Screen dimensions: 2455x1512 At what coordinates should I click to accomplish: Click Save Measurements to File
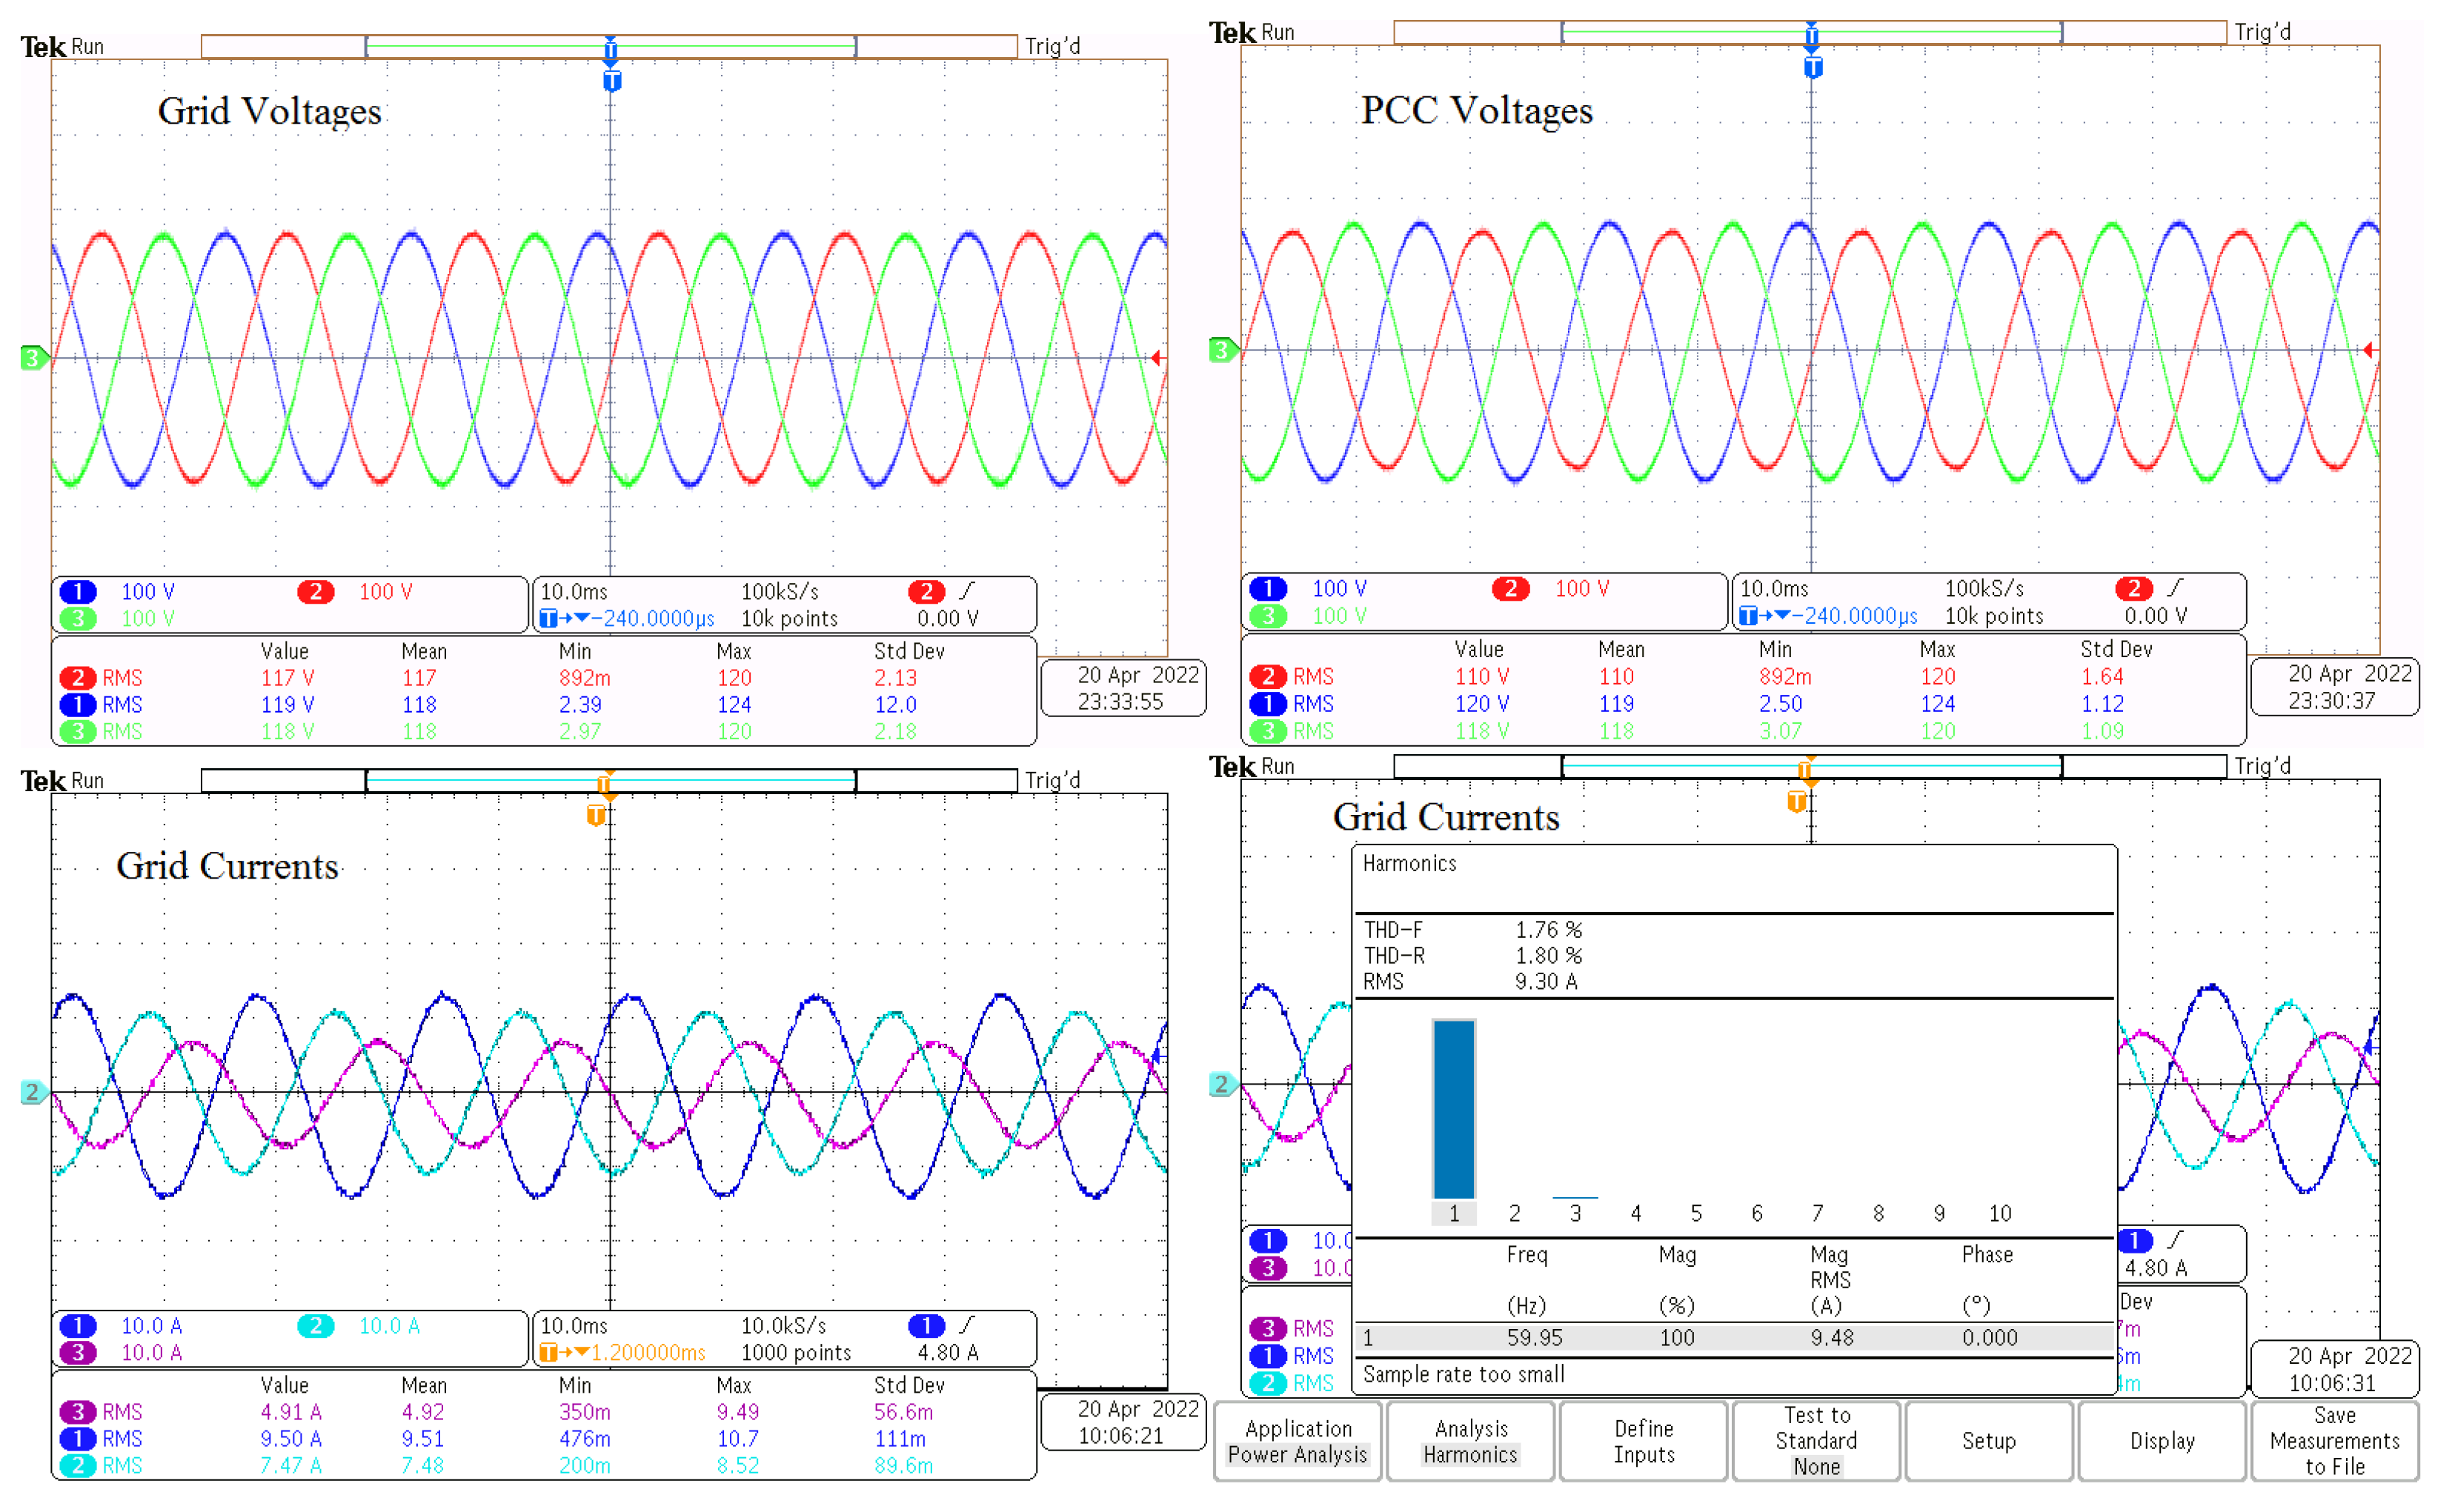(2334, 1440)
